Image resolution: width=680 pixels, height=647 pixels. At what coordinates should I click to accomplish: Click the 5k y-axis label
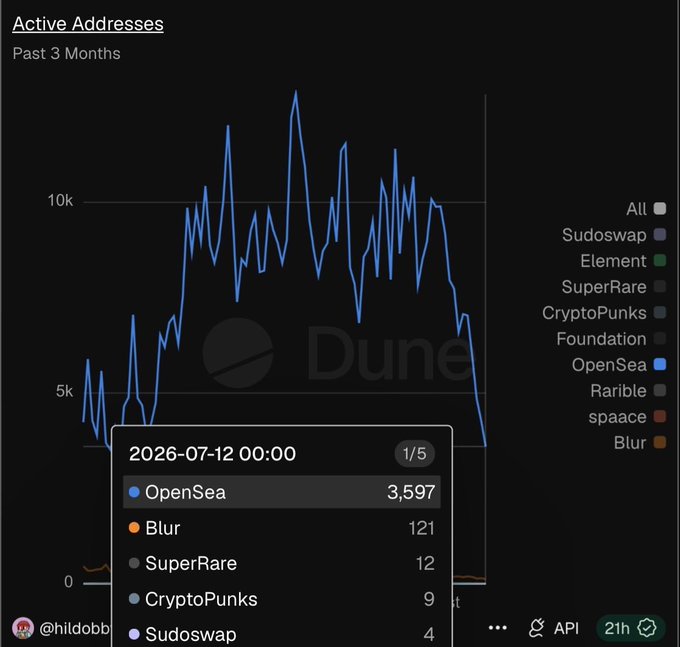[64, 392]
